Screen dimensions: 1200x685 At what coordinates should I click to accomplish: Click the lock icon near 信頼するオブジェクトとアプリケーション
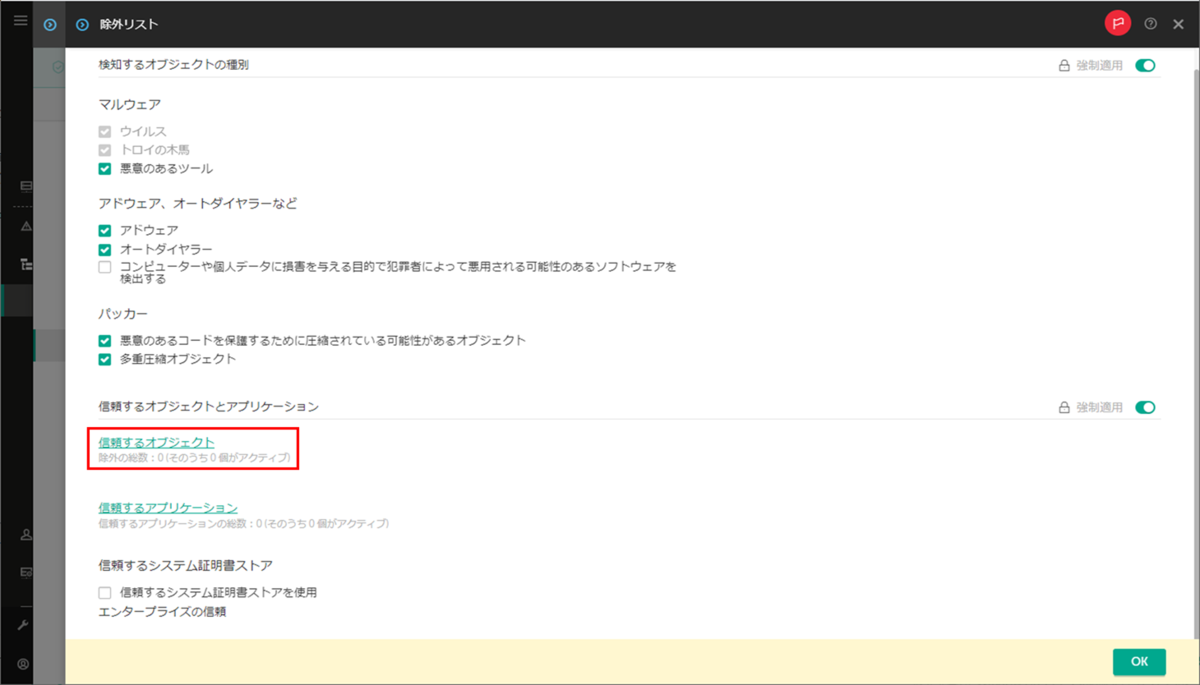pos(1063,407)
